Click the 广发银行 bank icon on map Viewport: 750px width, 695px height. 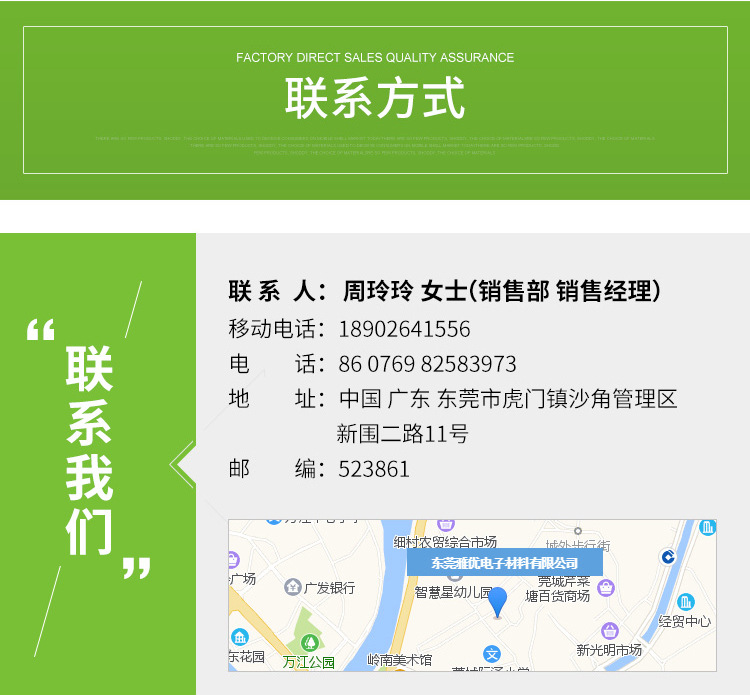tap(292, 587)
